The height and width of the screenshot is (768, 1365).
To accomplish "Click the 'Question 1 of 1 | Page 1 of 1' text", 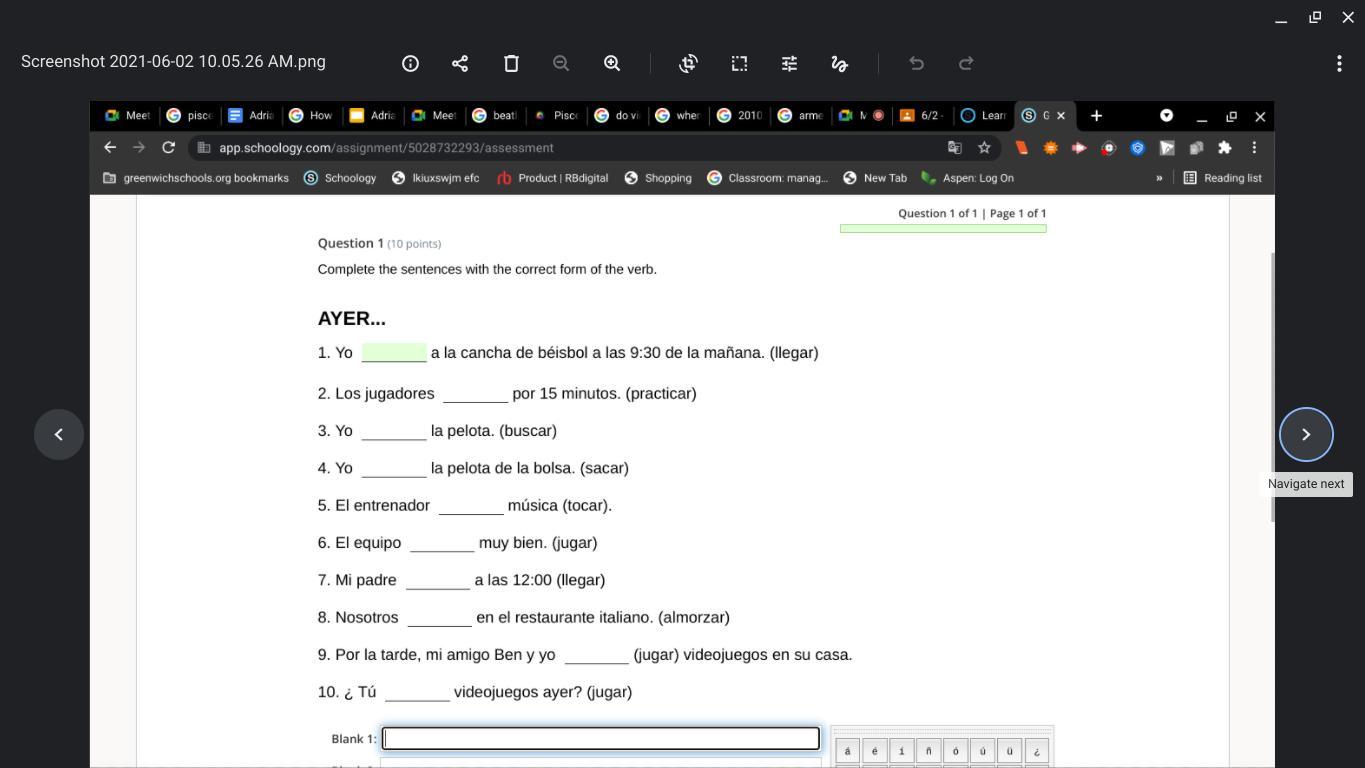I will 972,213.
